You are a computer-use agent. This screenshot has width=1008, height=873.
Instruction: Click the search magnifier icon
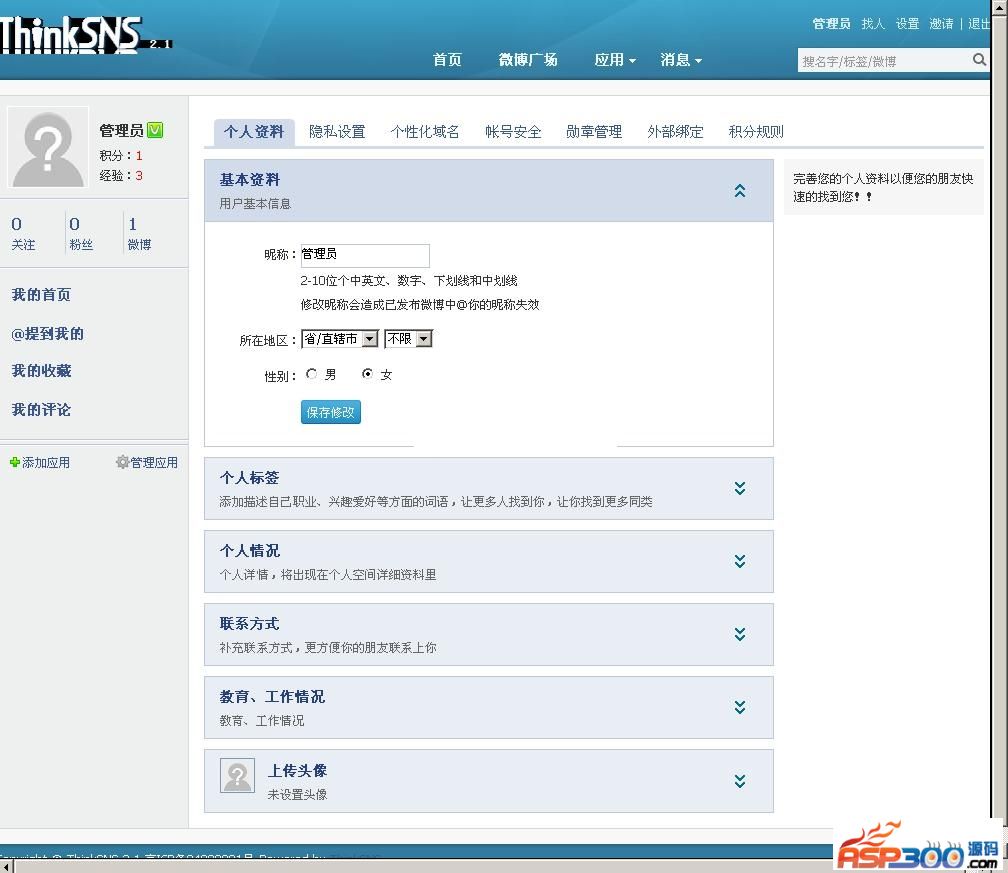[979, 60]
